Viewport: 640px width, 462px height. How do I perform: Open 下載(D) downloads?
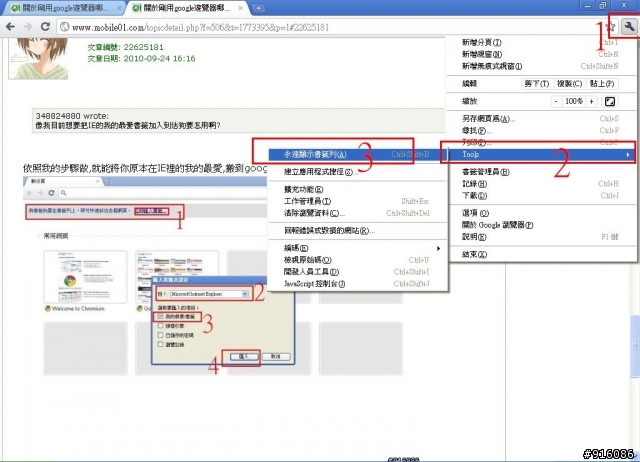click(x=542, y=195)
